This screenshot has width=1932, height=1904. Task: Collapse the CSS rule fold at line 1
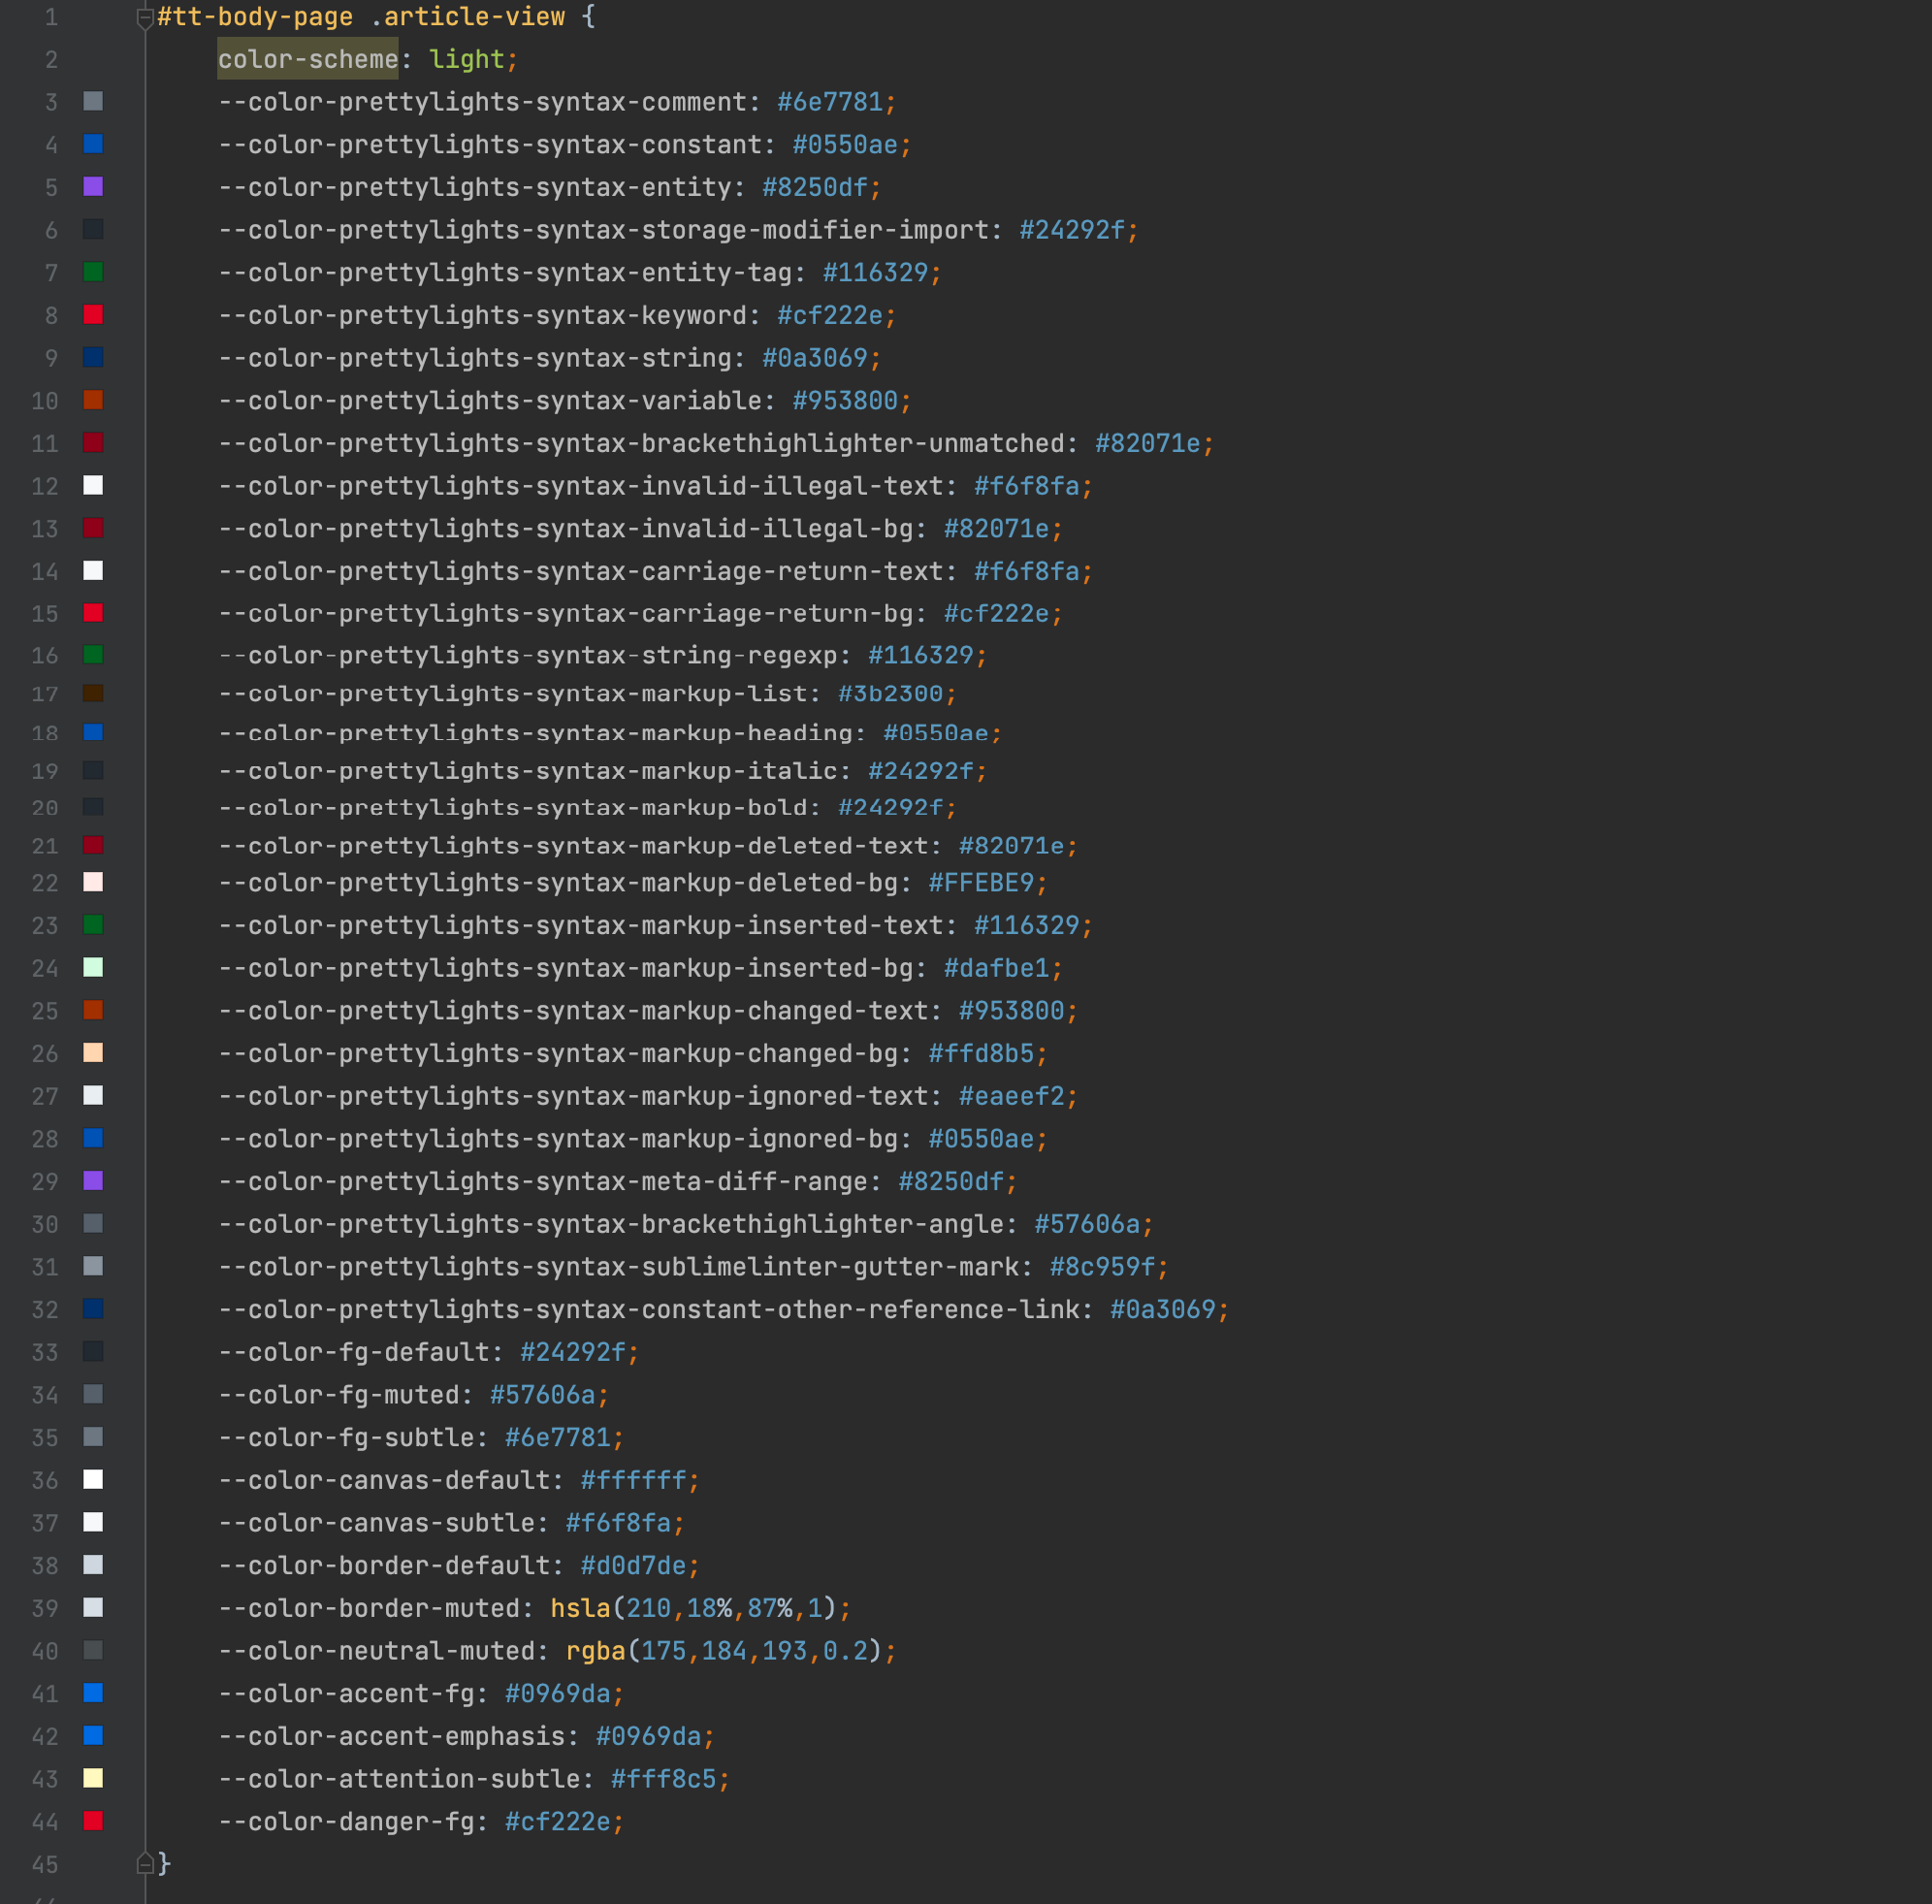(x=144, y=17)
